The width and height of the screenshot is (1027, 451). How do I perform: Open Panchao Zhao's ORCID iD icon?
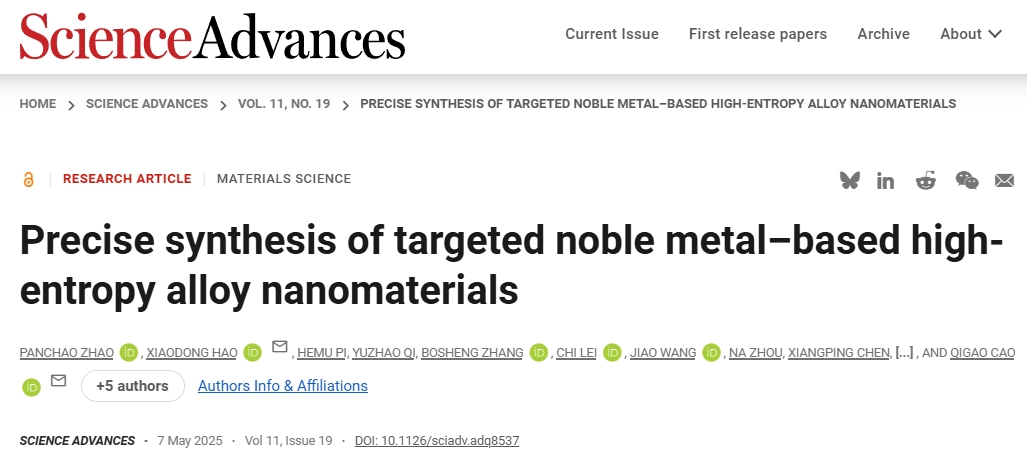tap(129, 353)
